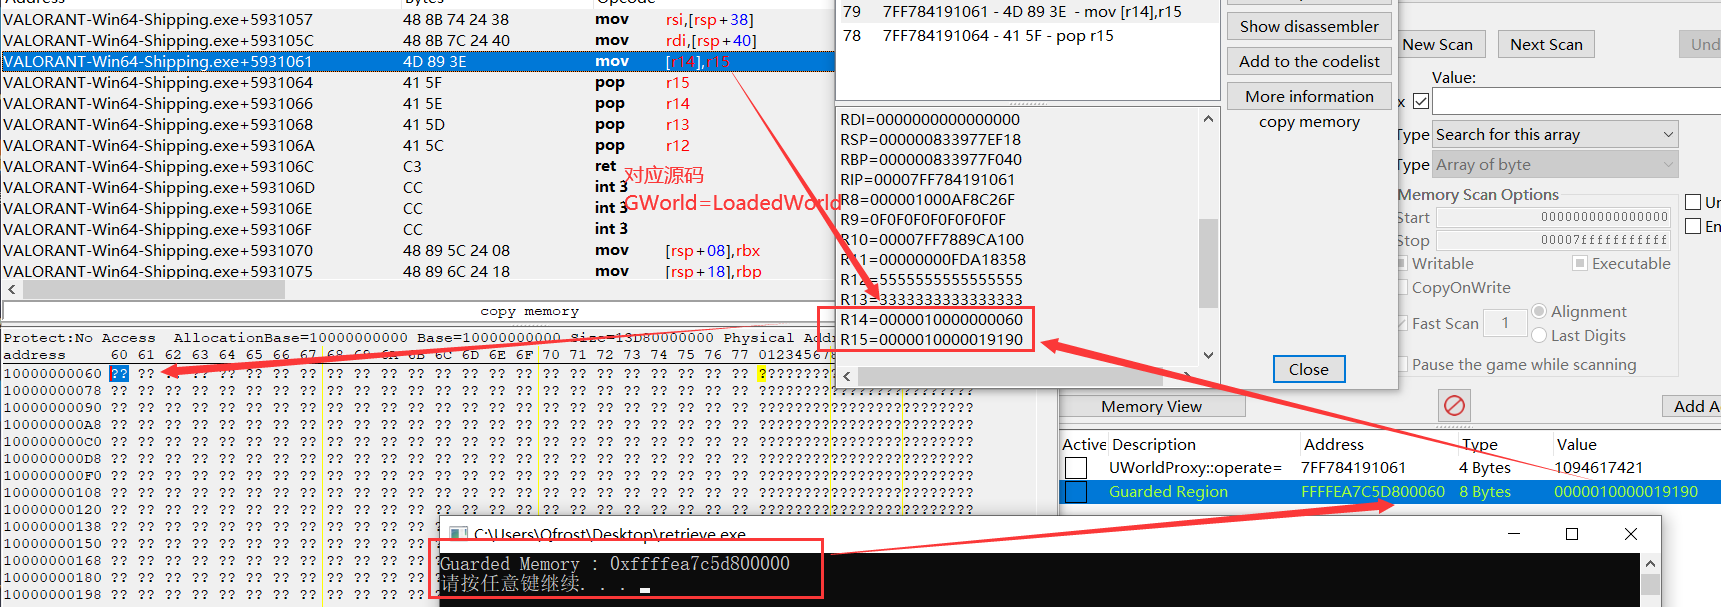This screenshot has width=1721, height=607.
Task: Select the 'mov [rsp+08],rbx' disassembler row
Action: point(418,250)
